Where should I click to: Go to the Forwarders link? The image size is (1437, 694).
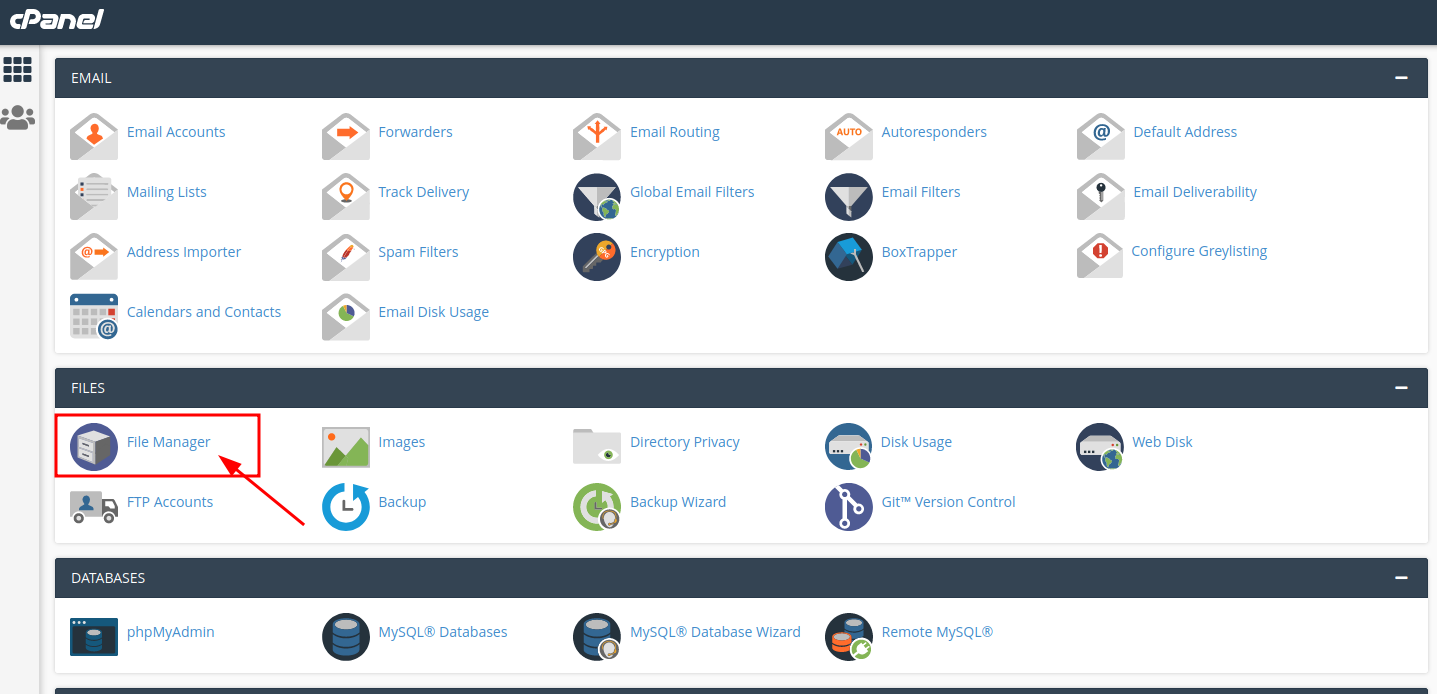[415, 132]
